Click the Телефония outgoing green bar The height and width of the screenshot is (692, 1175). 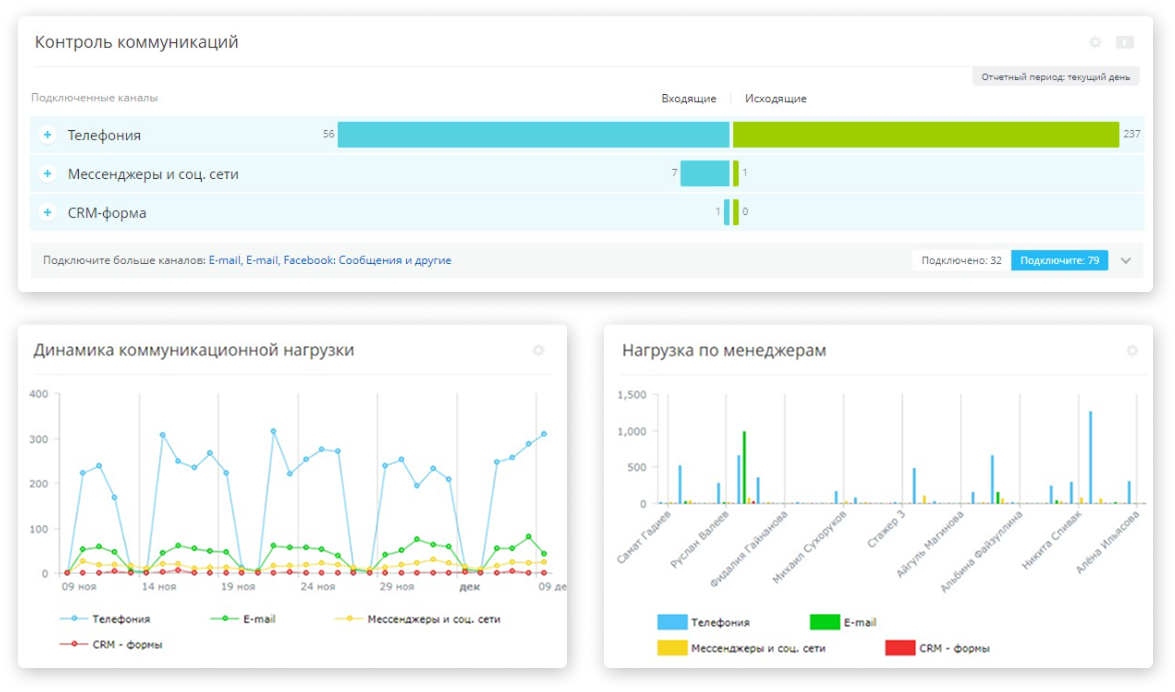point(925,134)
